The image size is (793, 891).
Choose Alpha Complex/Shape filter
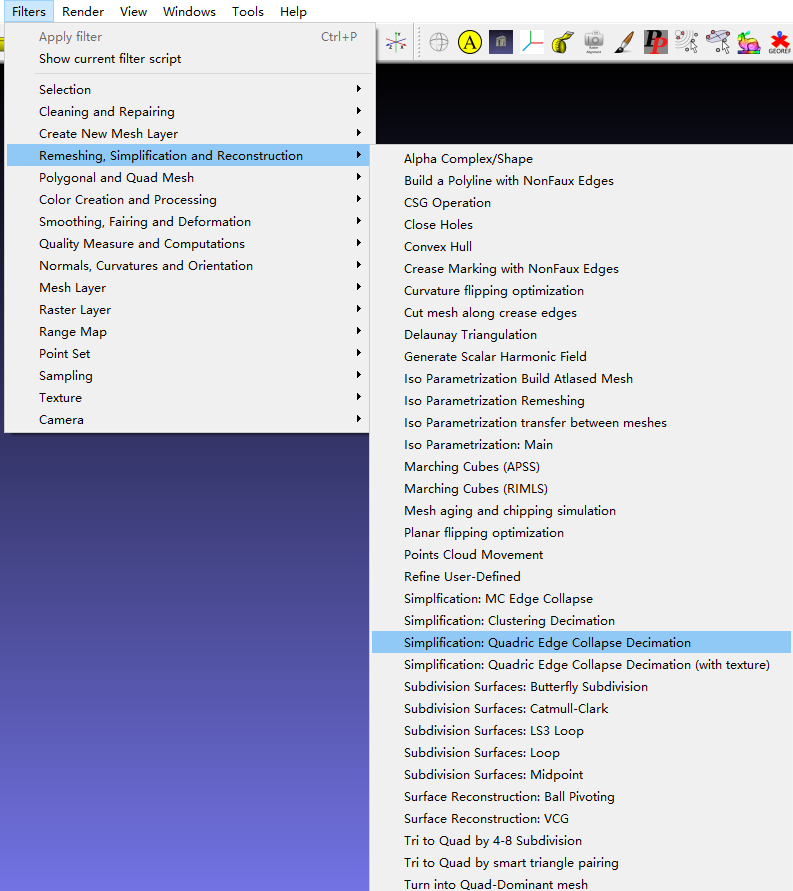point(582,159)
